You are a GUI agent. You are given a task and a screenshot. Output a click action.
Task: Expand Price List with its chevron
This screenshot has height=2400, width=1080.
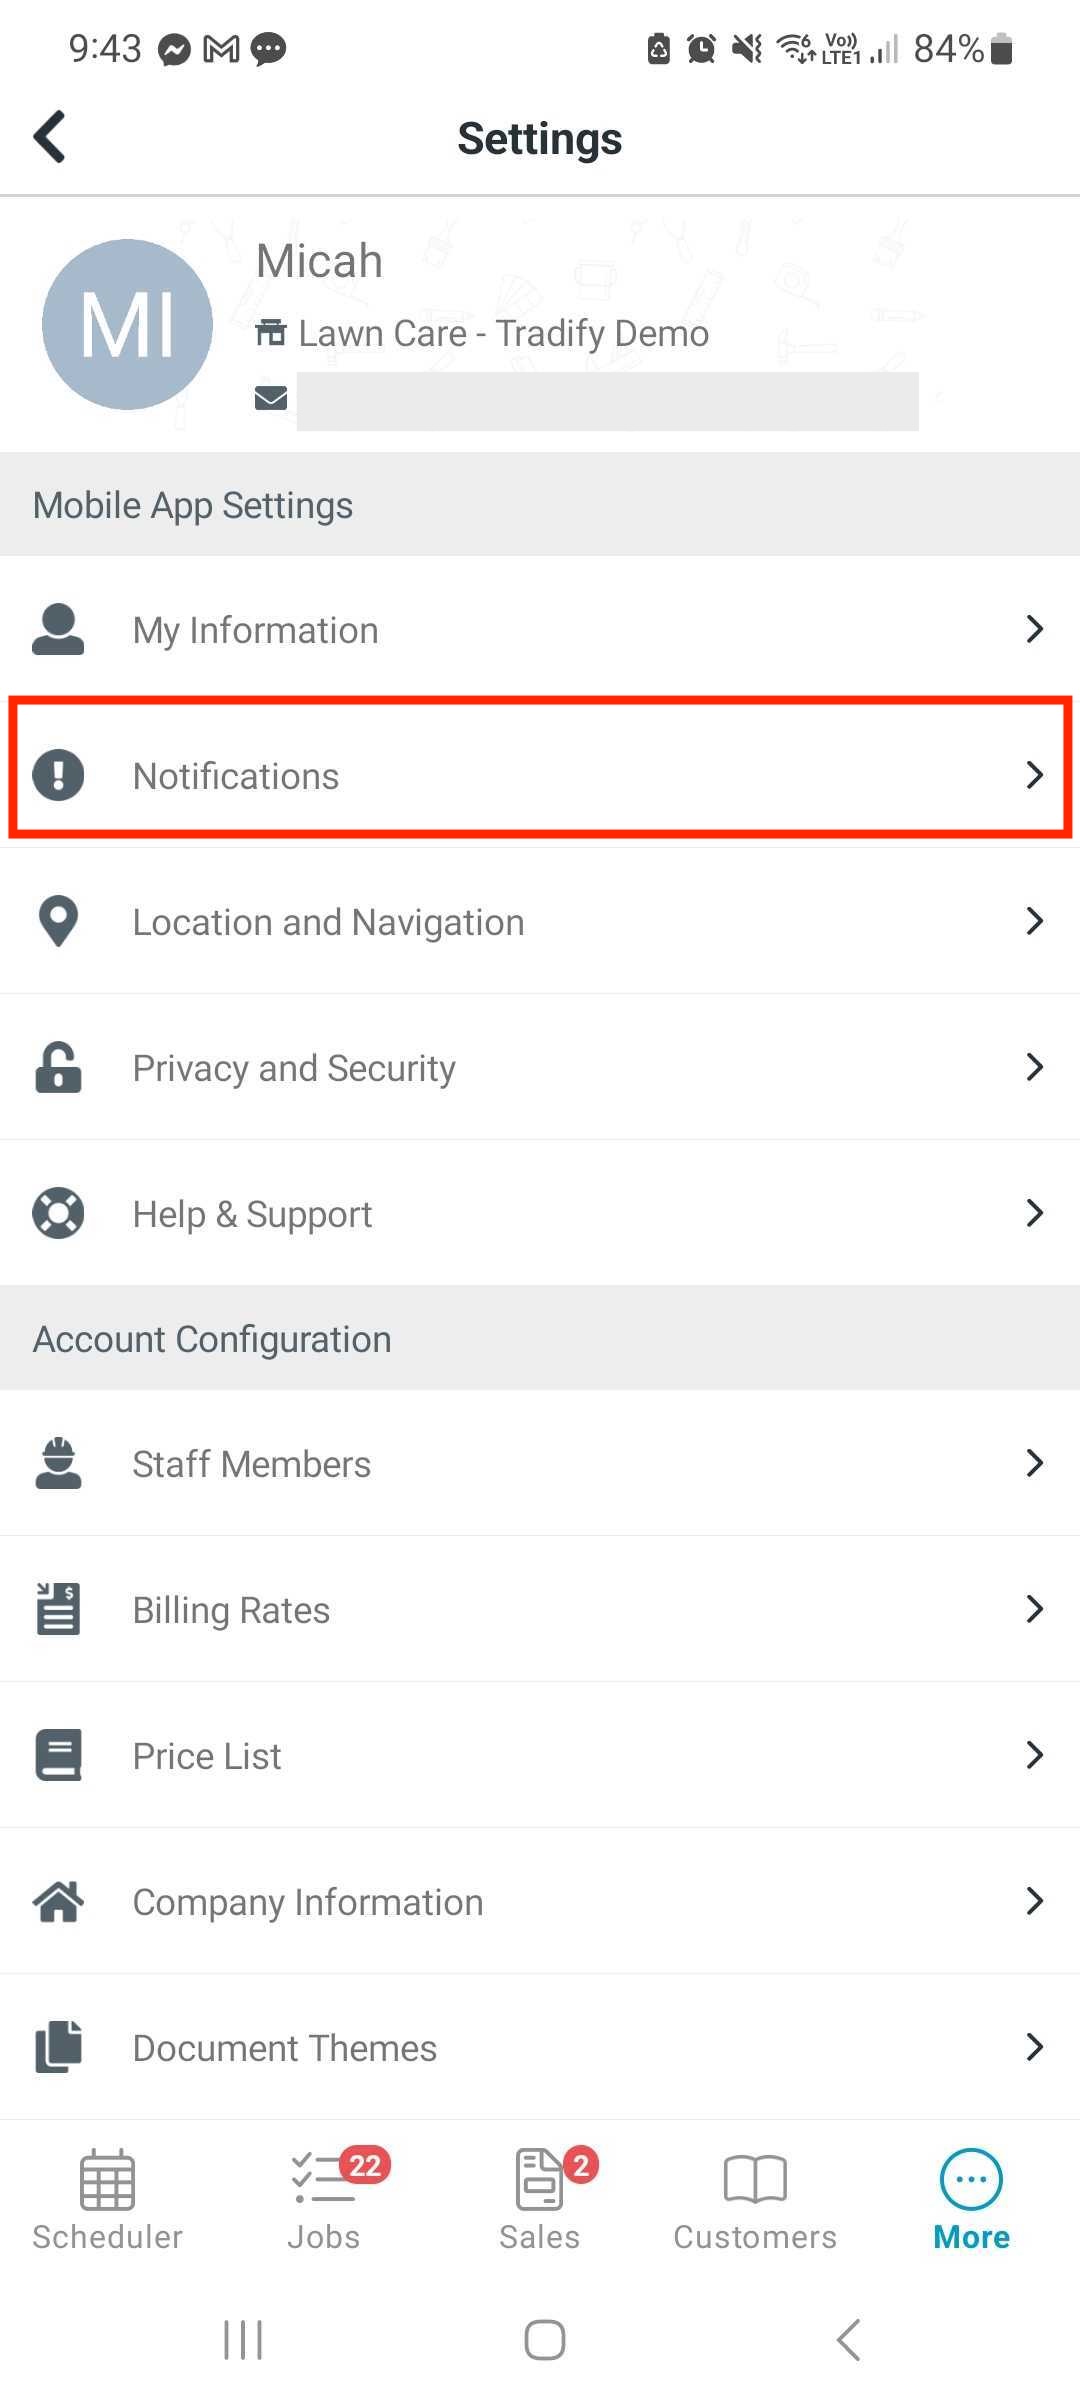1035,1755
